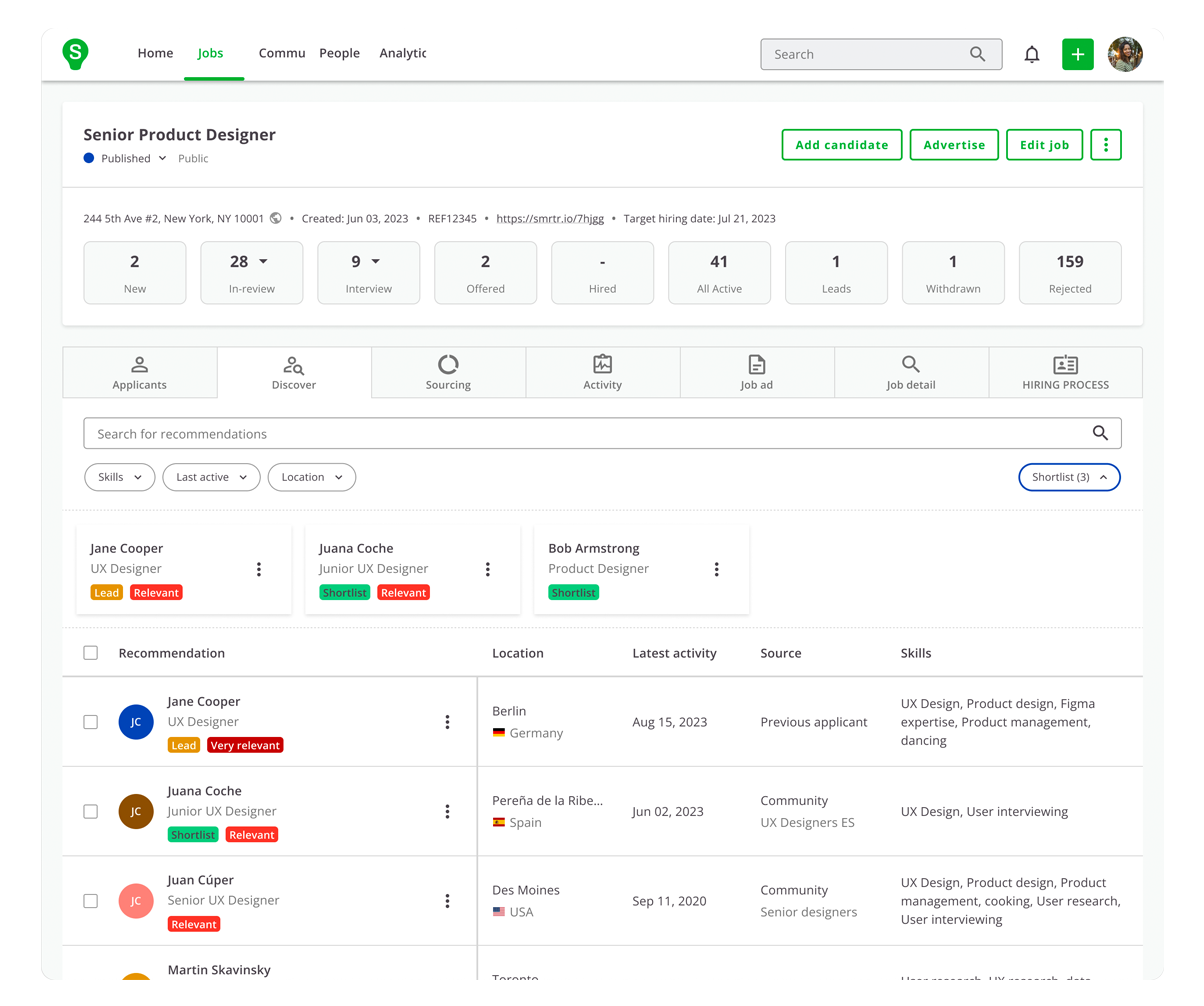Open the Last active filter dropdown
The width and height of the screenshot is (1204, 1006).
(x=211, y=478)
